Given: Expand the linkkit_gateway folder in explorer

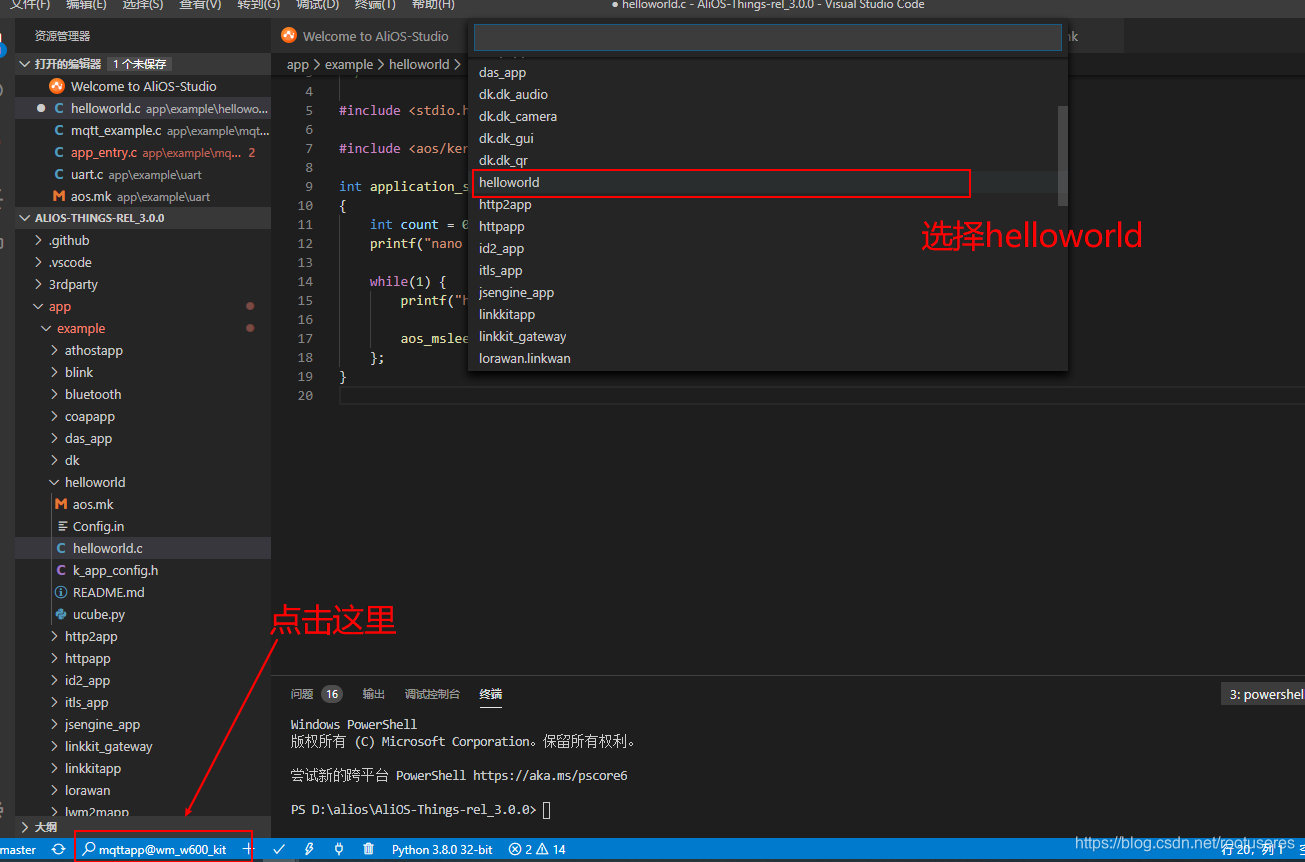Looking at the screenshot, I should pyautogui.click(x=143, y=746).
